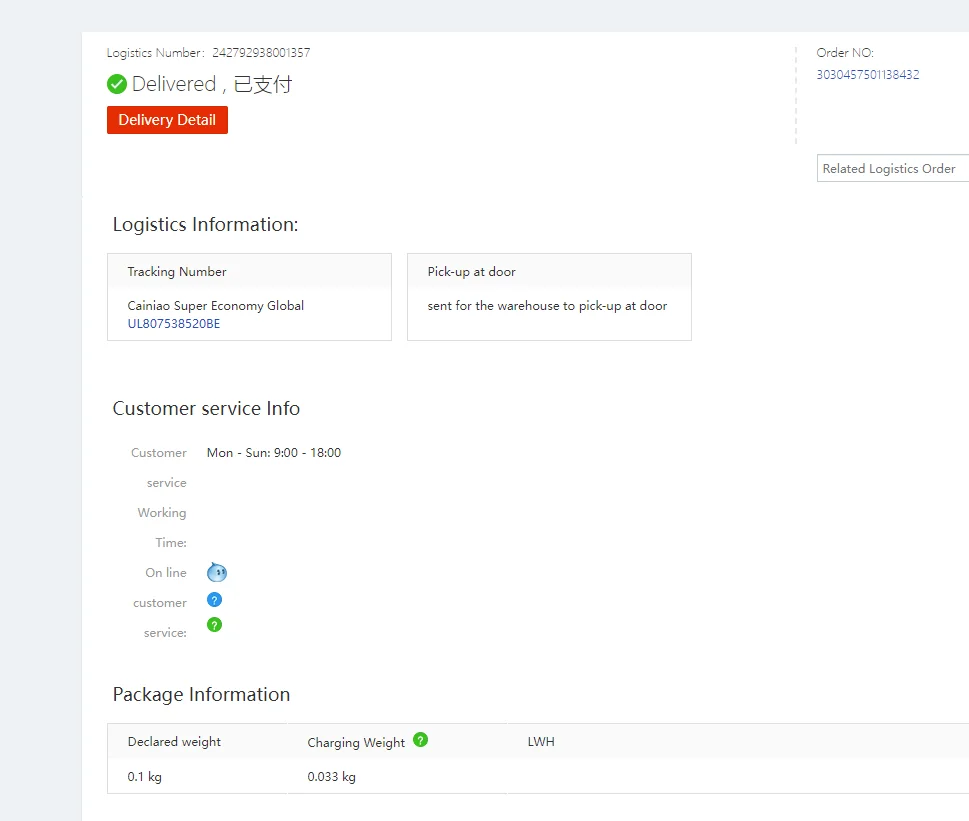Click the LWH column header
The width and height of the screenshot is (969, 821).
click(x=540, y=742)
